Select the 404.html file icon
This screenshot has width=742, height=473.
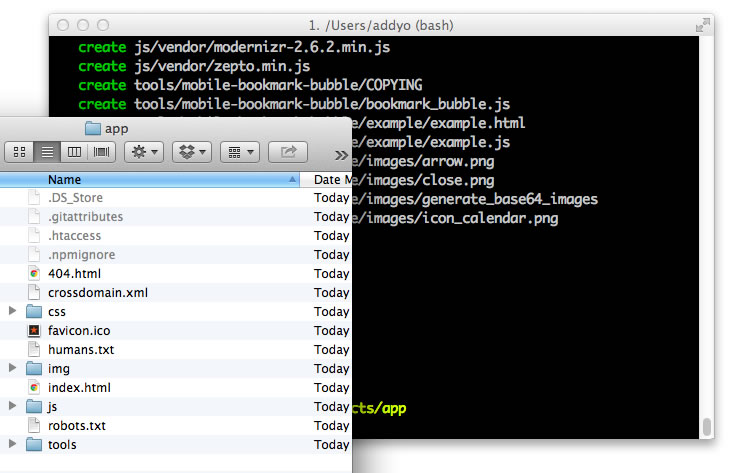[x=34, y=274]
